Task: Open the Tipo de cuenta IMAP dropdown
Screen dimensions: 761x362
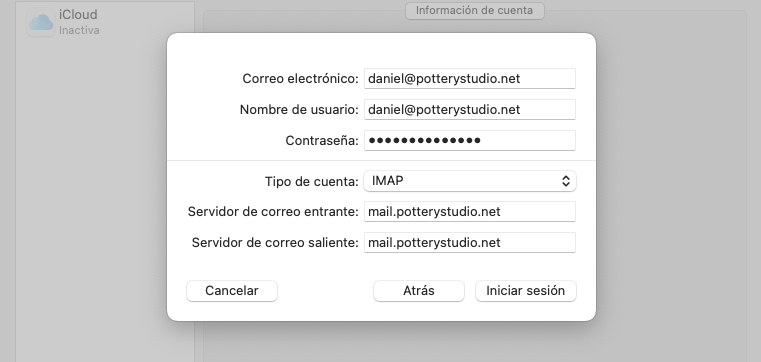Action: pos(469,181)
